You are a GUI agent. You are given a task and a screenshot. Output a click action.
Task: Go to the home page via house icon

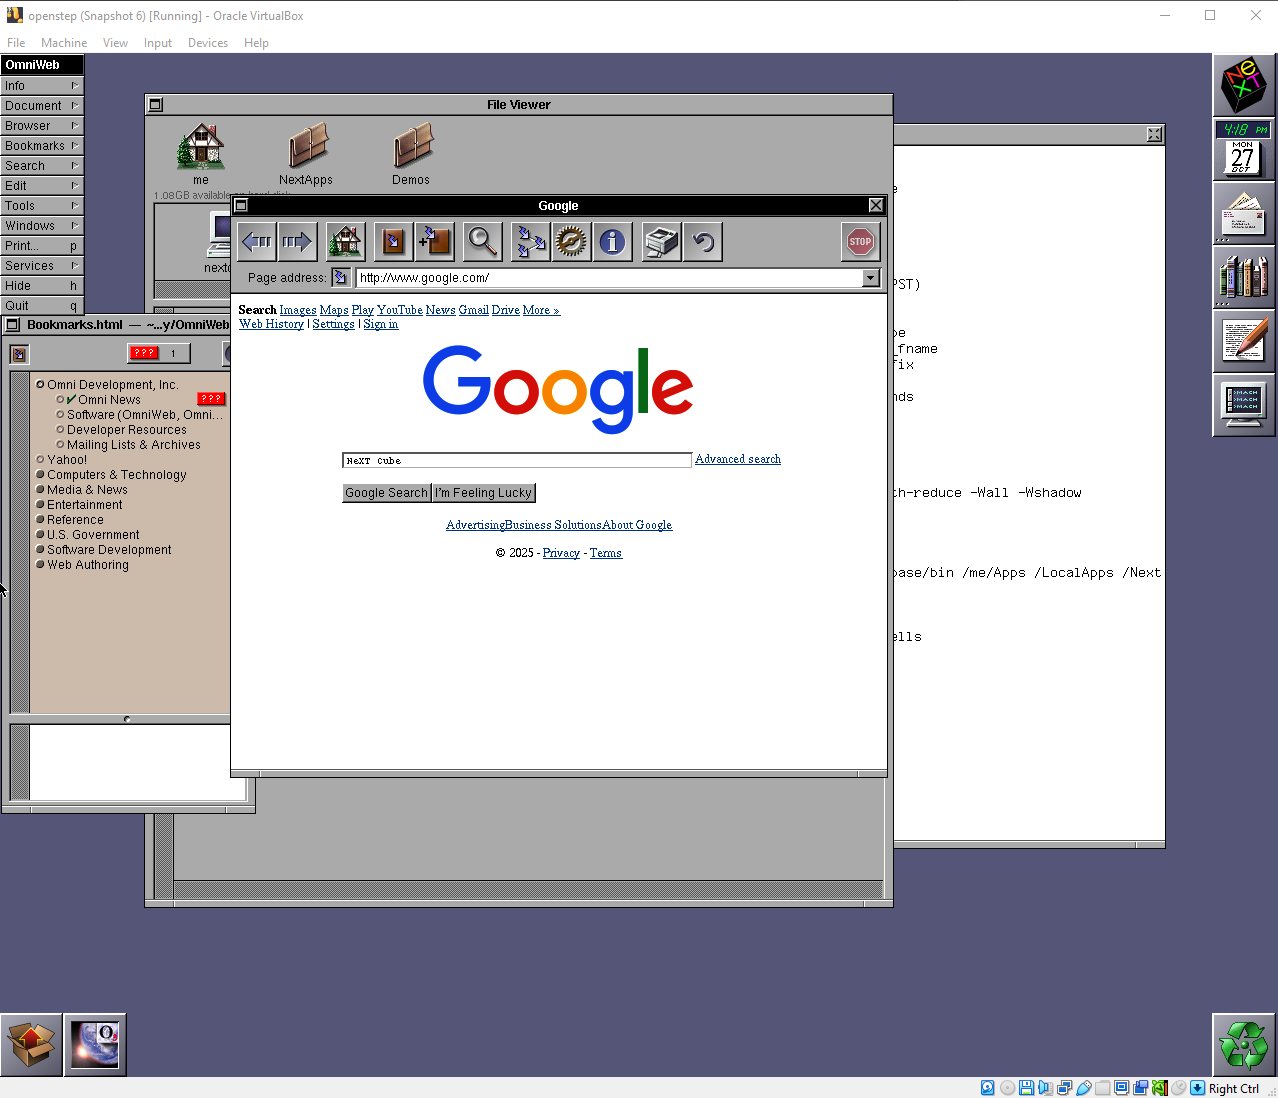345,242
